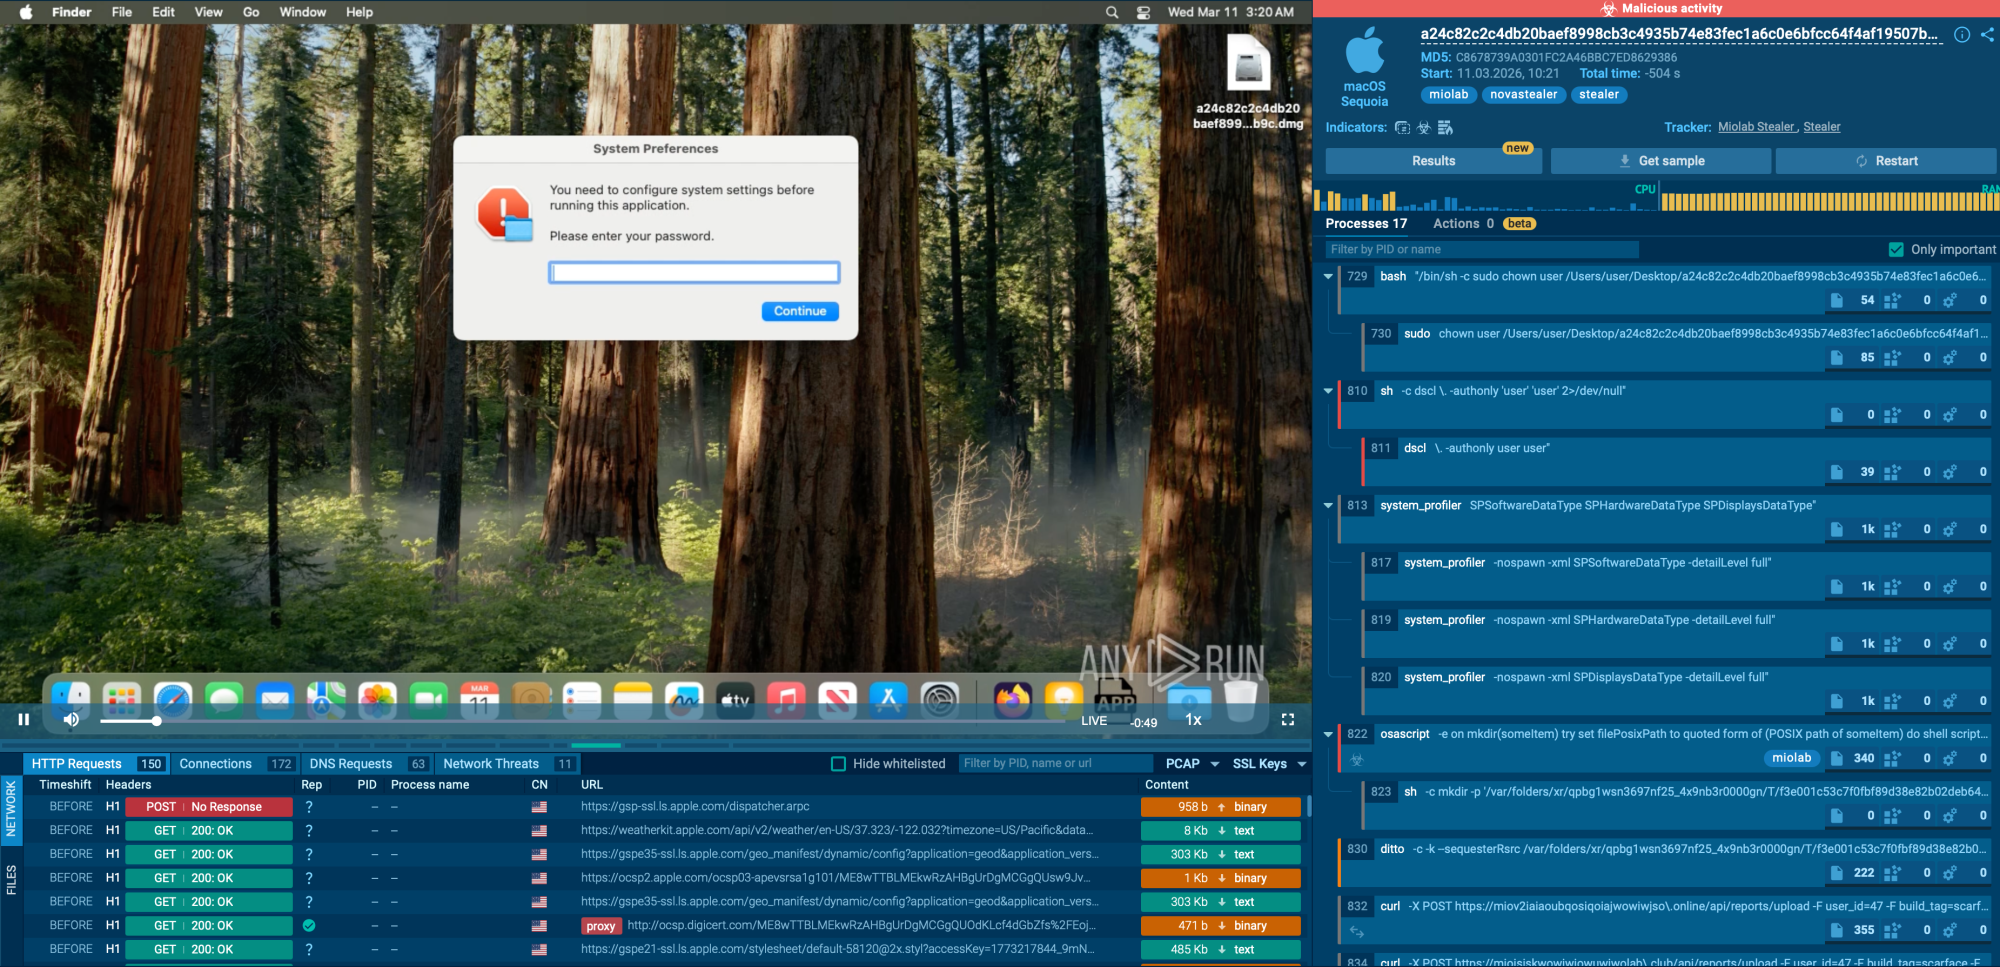The image size is (2000, 967).
Task: Click the biohazard indicator icon
Action: (x=1424, y=128)
